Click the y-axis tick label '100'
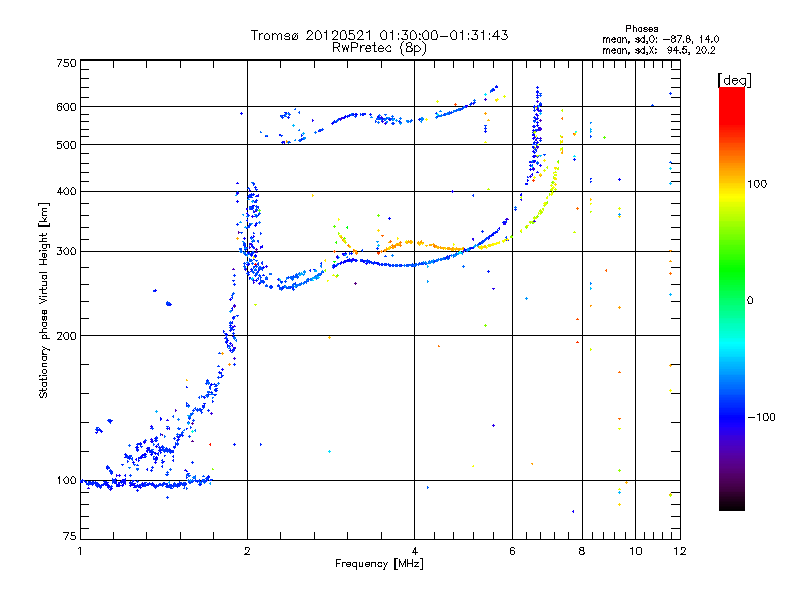Screen dimensions: 800x600 tap(66, 481)
